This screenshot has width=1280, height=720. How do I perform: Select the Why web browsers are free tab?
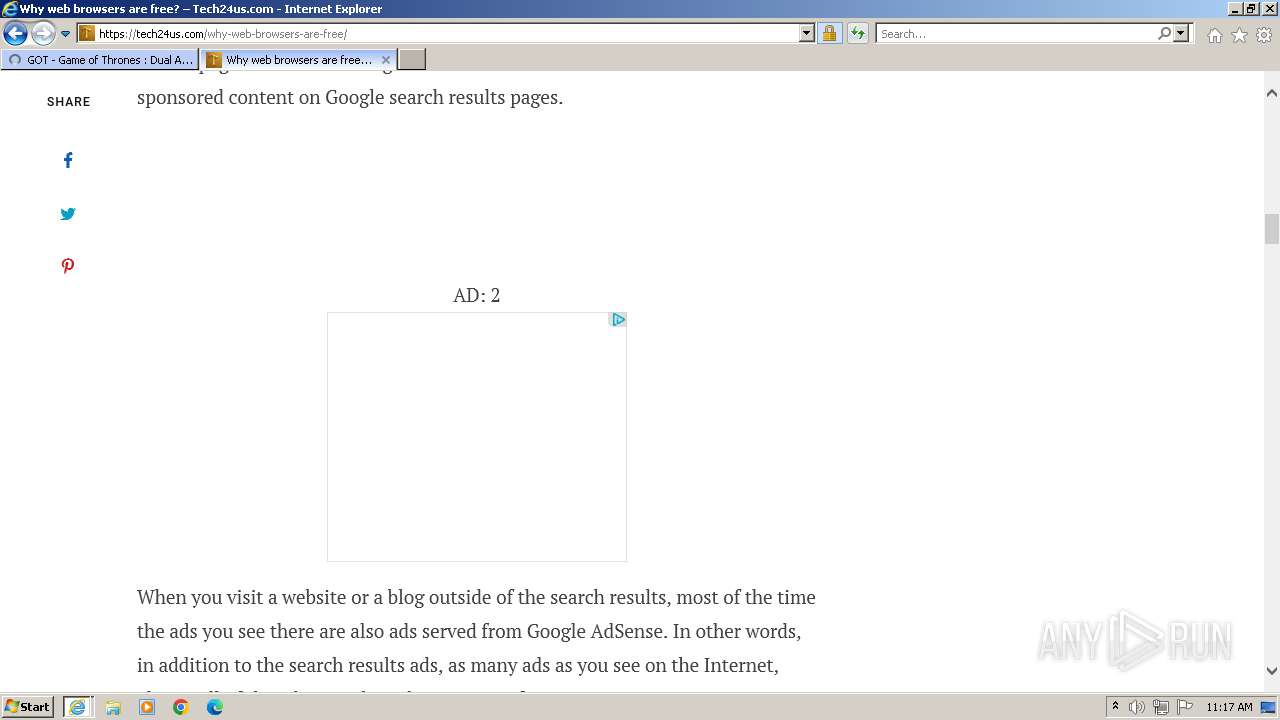[x=290, y=60]
